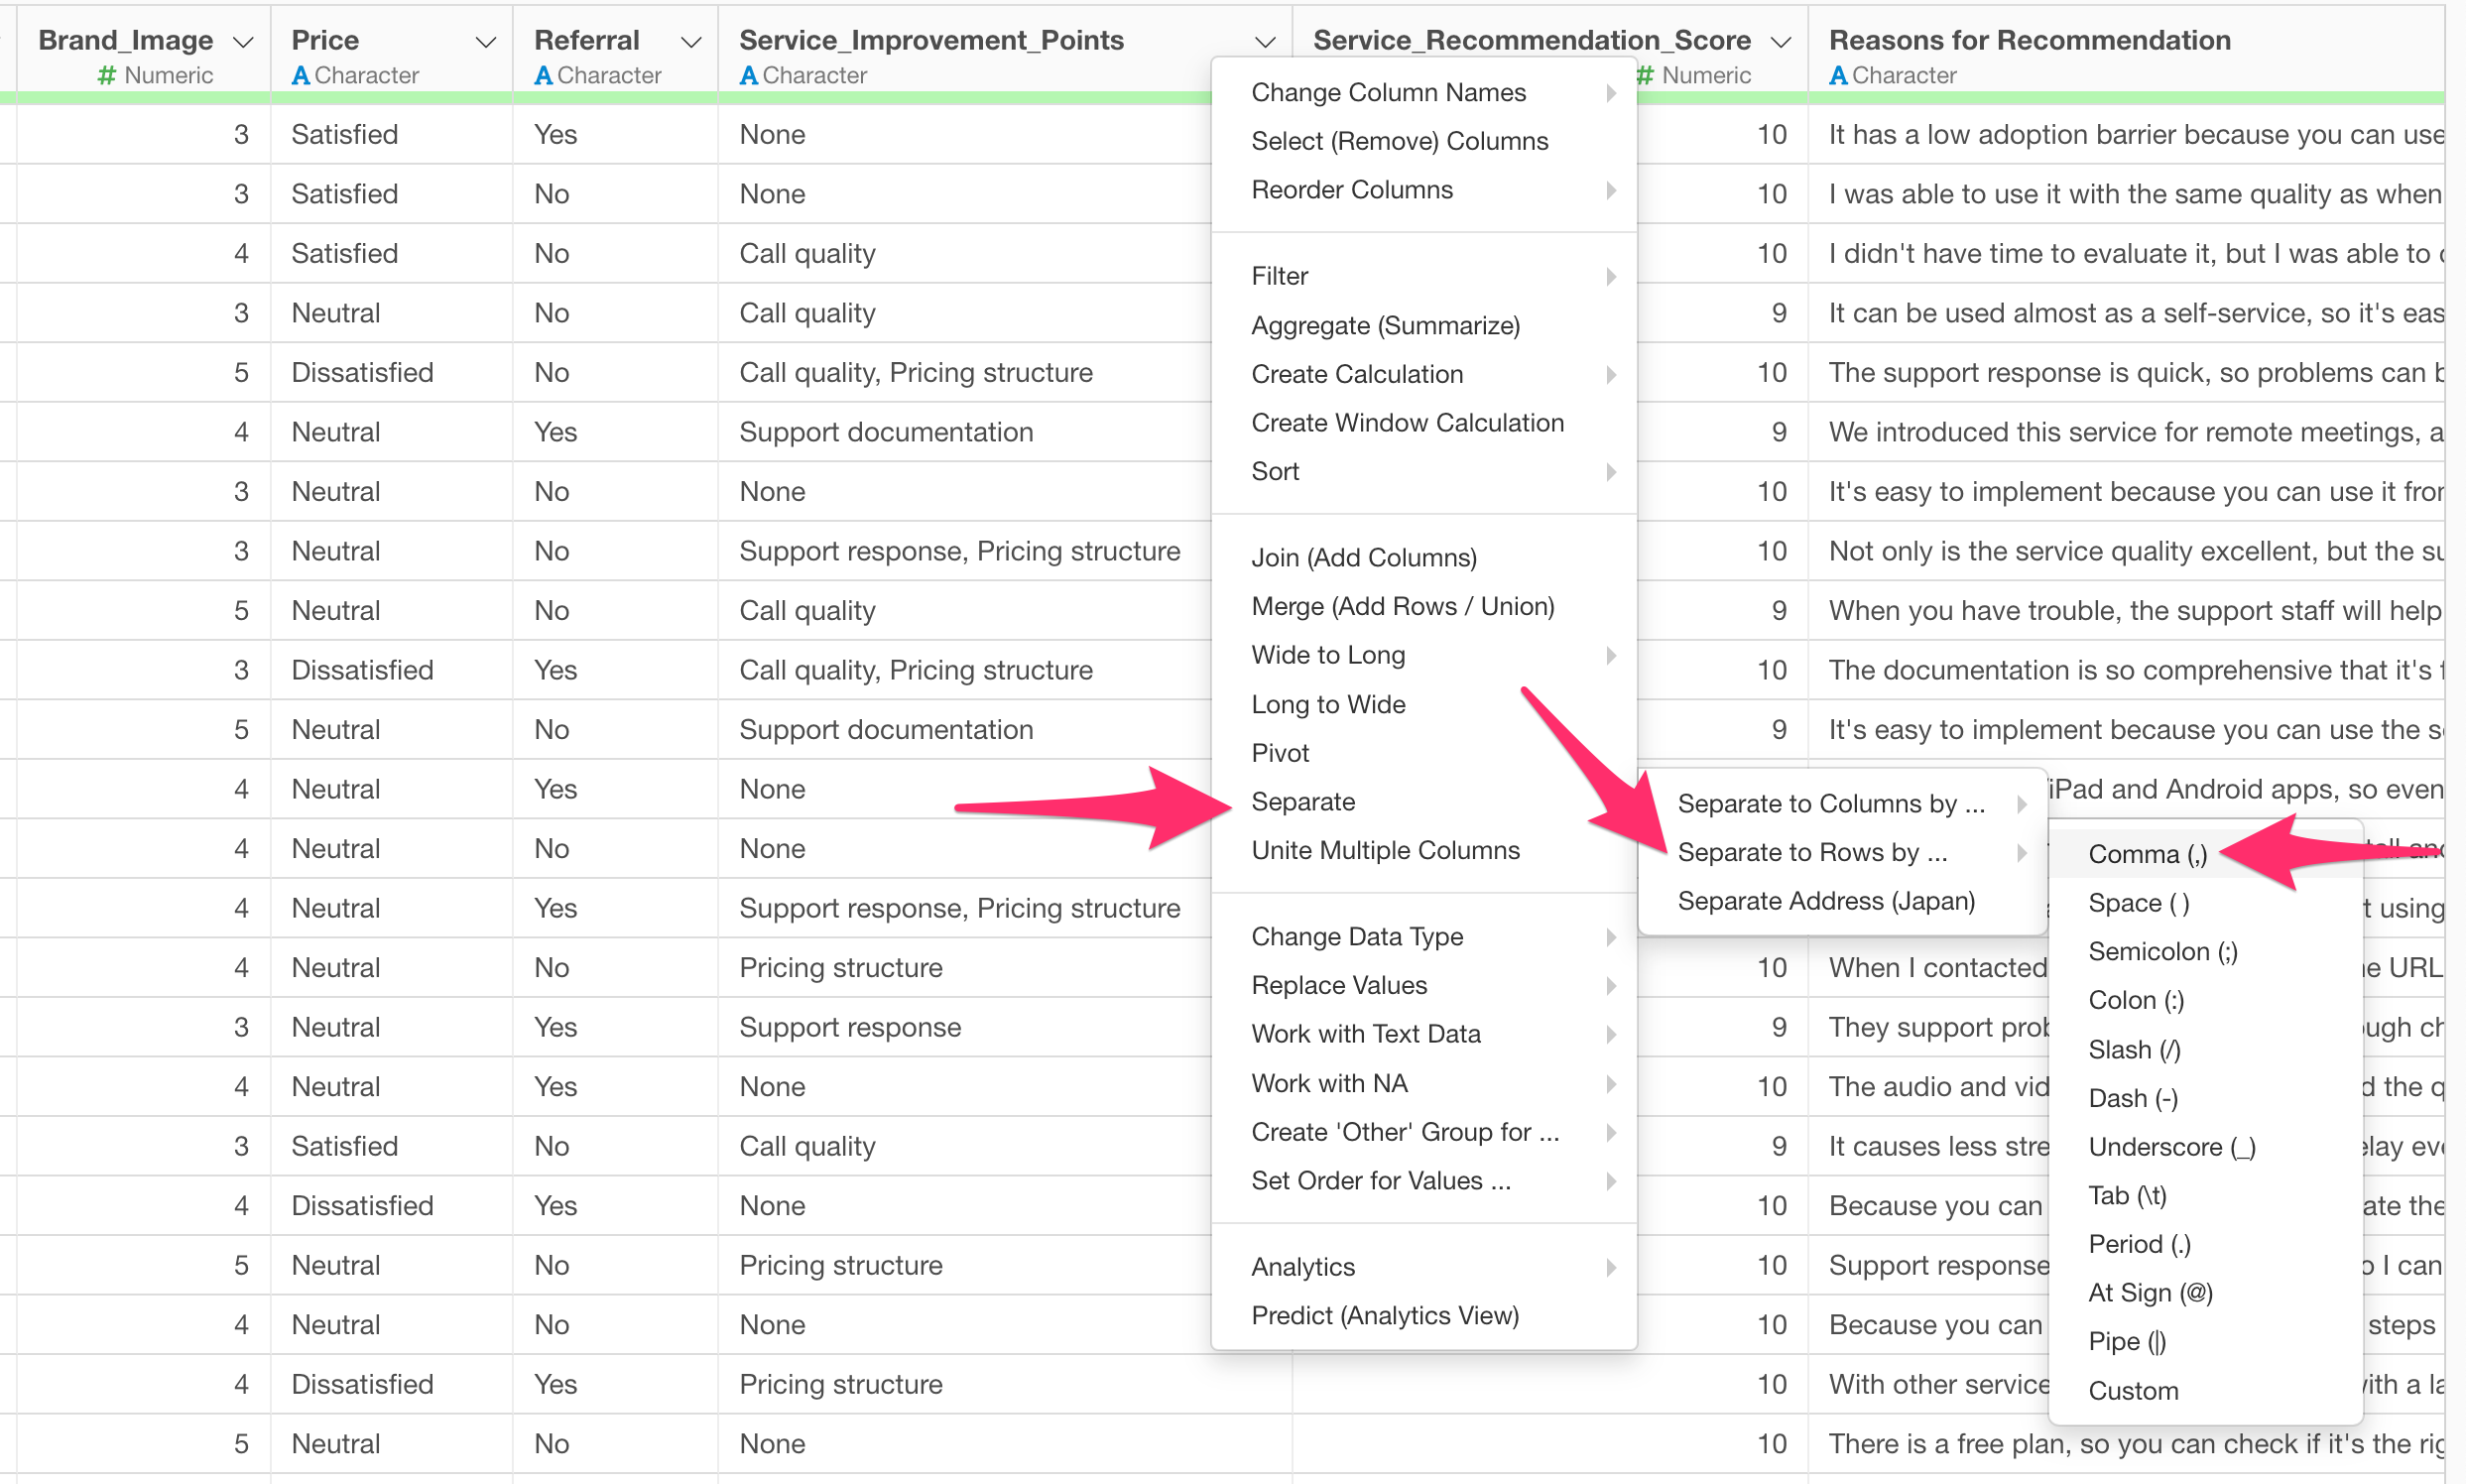Click the Service_Improvement_Points column chevron
Image resolution: width=2466 pixels, height=1484 pixels.
click(1265, 42)
